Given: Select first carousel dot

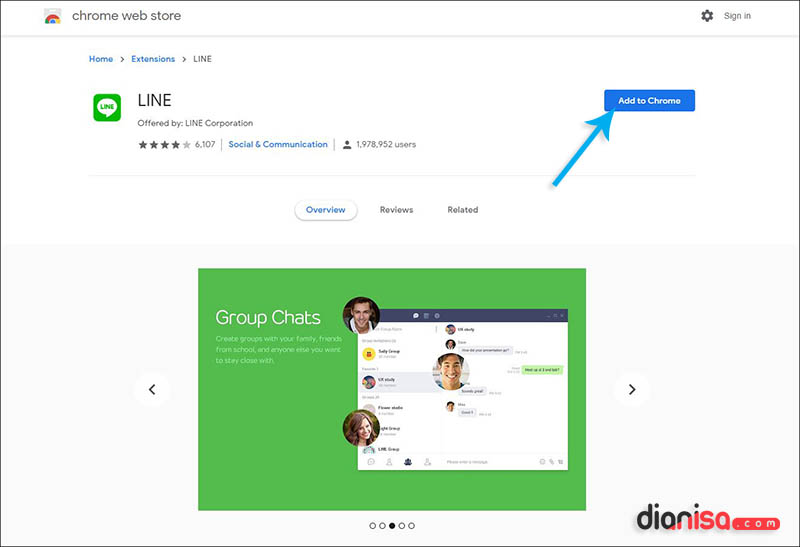Looking at the screenshot, I should [x=372, y=526].
